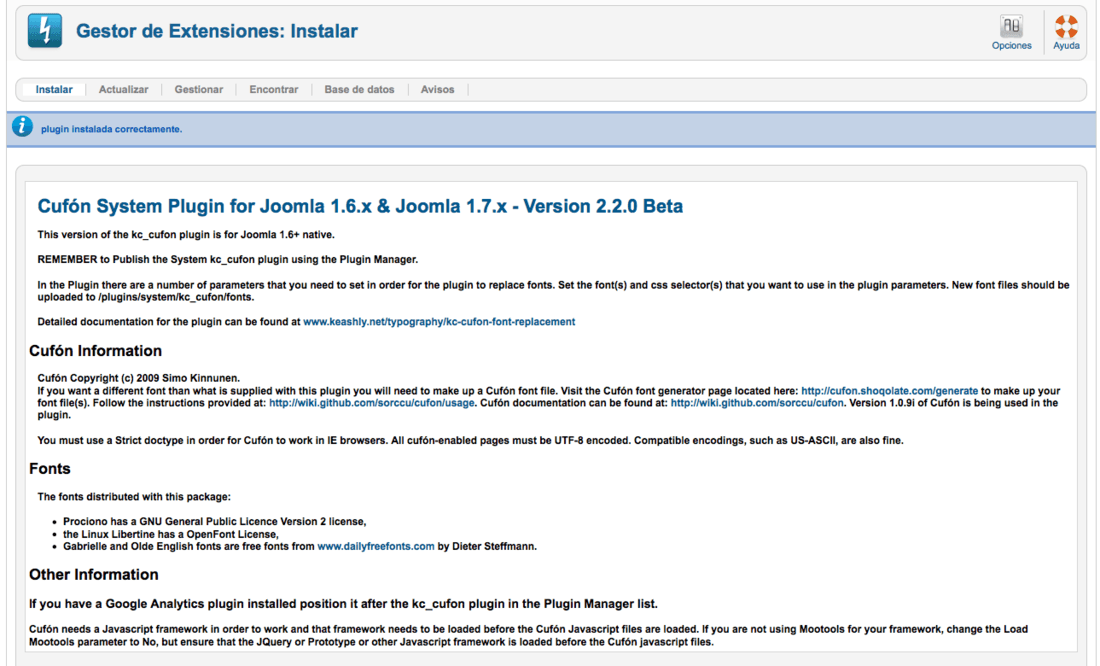Click 'Cufón Copyright (c) 2009 Simo Kinnunen.' line

tap(138, 378)
